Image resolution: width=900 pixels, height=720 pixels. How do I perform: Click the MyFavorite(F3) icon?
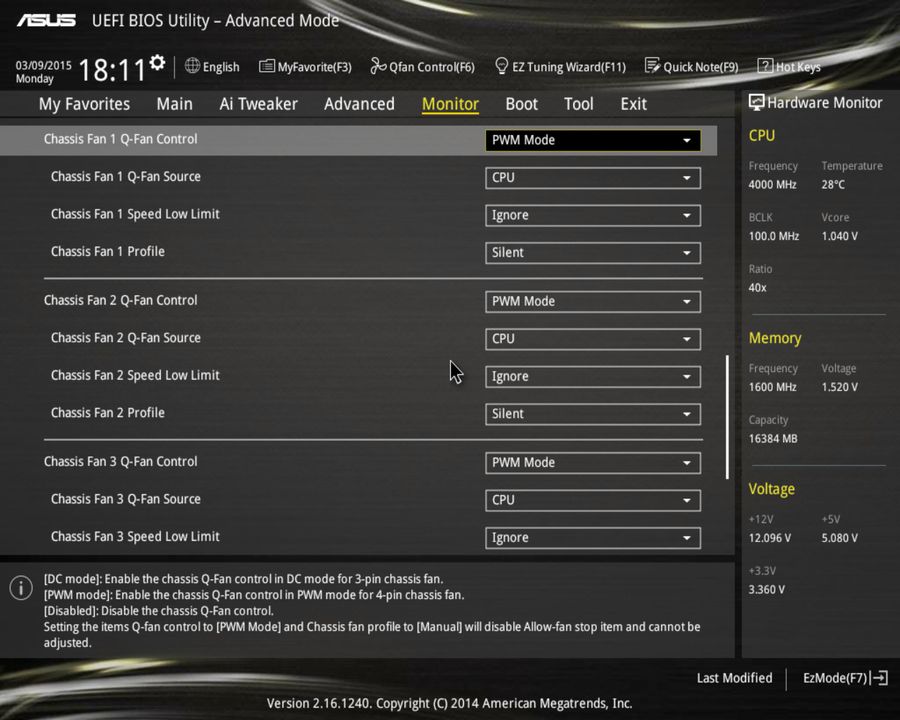265,66
